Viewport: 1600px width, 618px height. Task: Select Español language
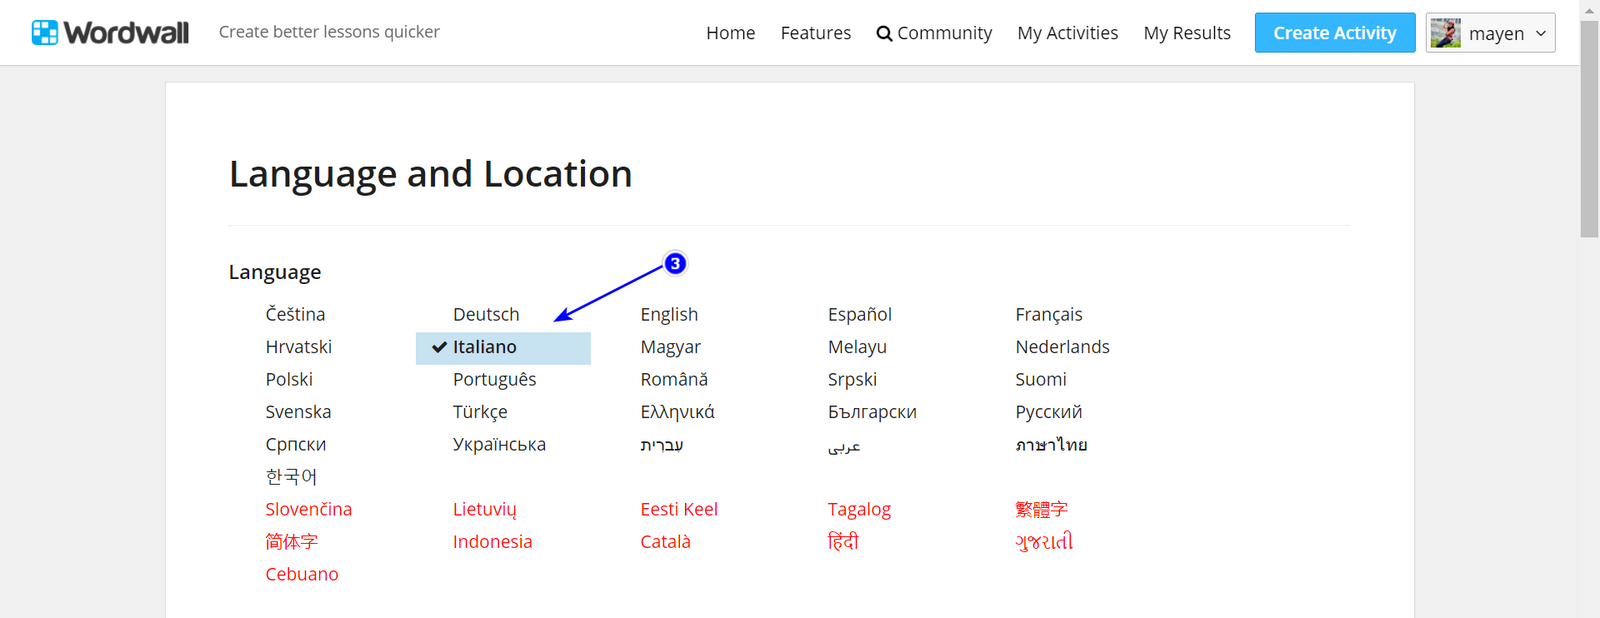coord(860,314)
